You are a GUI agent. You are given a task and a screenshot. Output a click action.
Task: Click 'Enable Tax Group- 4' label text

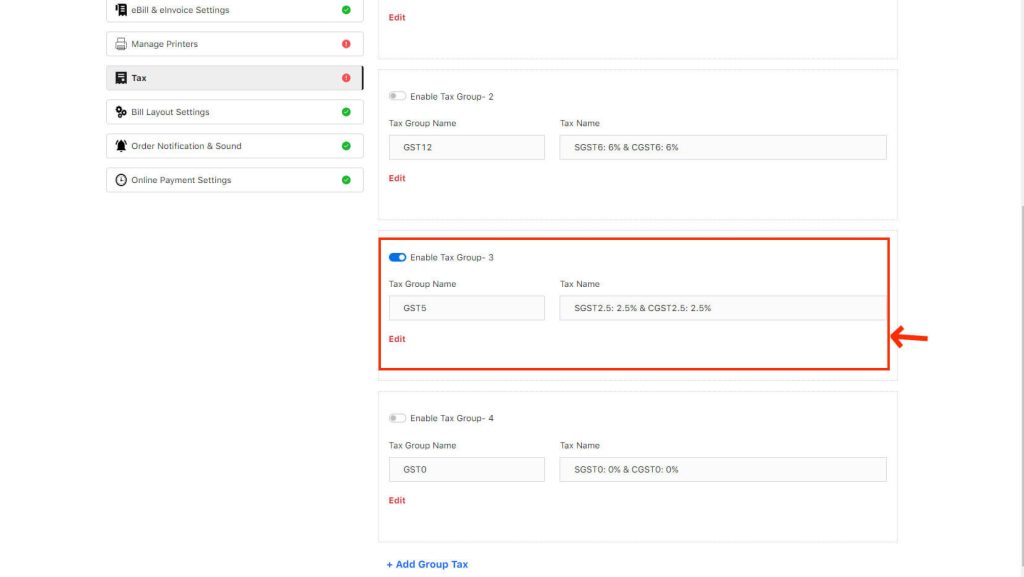(452, 418)
